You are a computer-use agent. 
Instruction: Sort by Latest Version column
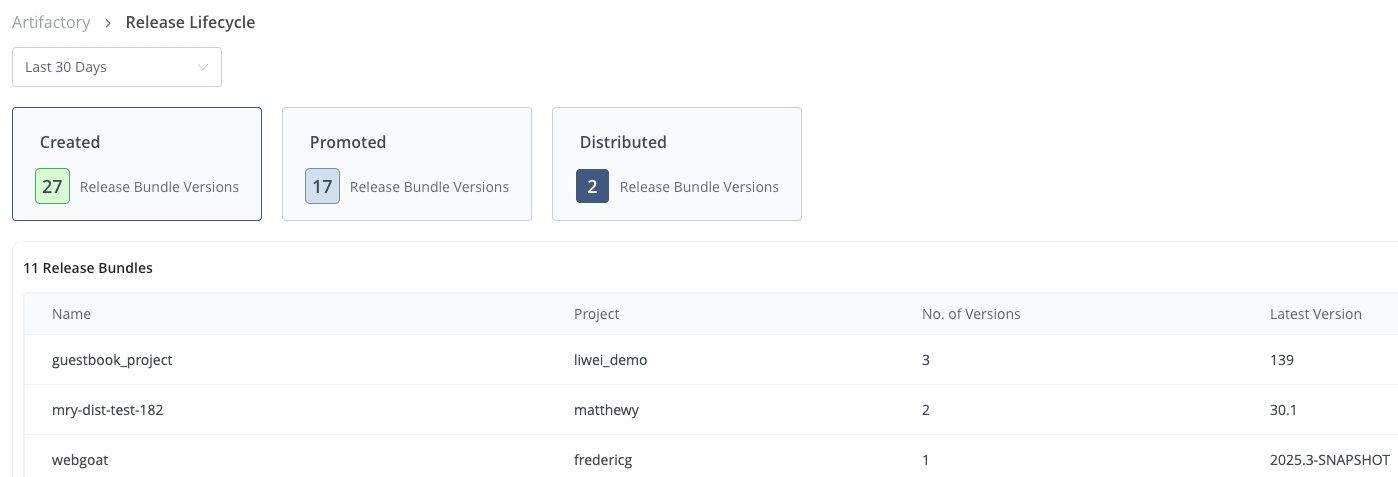coord(1315,314)
